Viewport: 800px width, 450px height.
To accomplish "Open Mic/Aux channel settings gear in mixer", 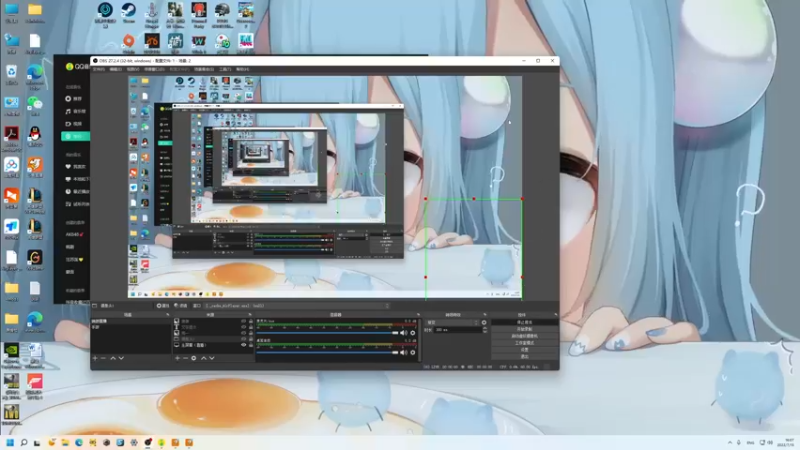I will pyautogui.click(x=413, y=333).
